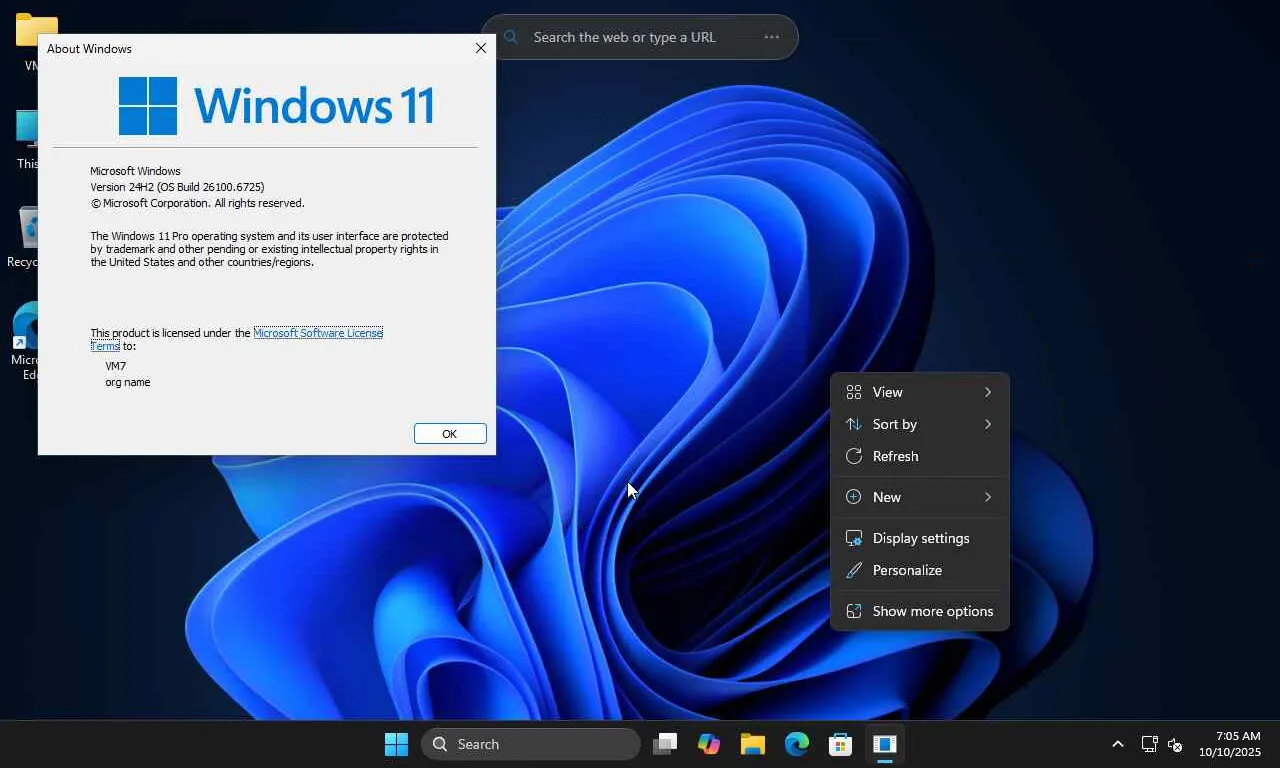Launch Copilot from the taskbar
This screenshot has height=768, width=1280.
point(709,744)
